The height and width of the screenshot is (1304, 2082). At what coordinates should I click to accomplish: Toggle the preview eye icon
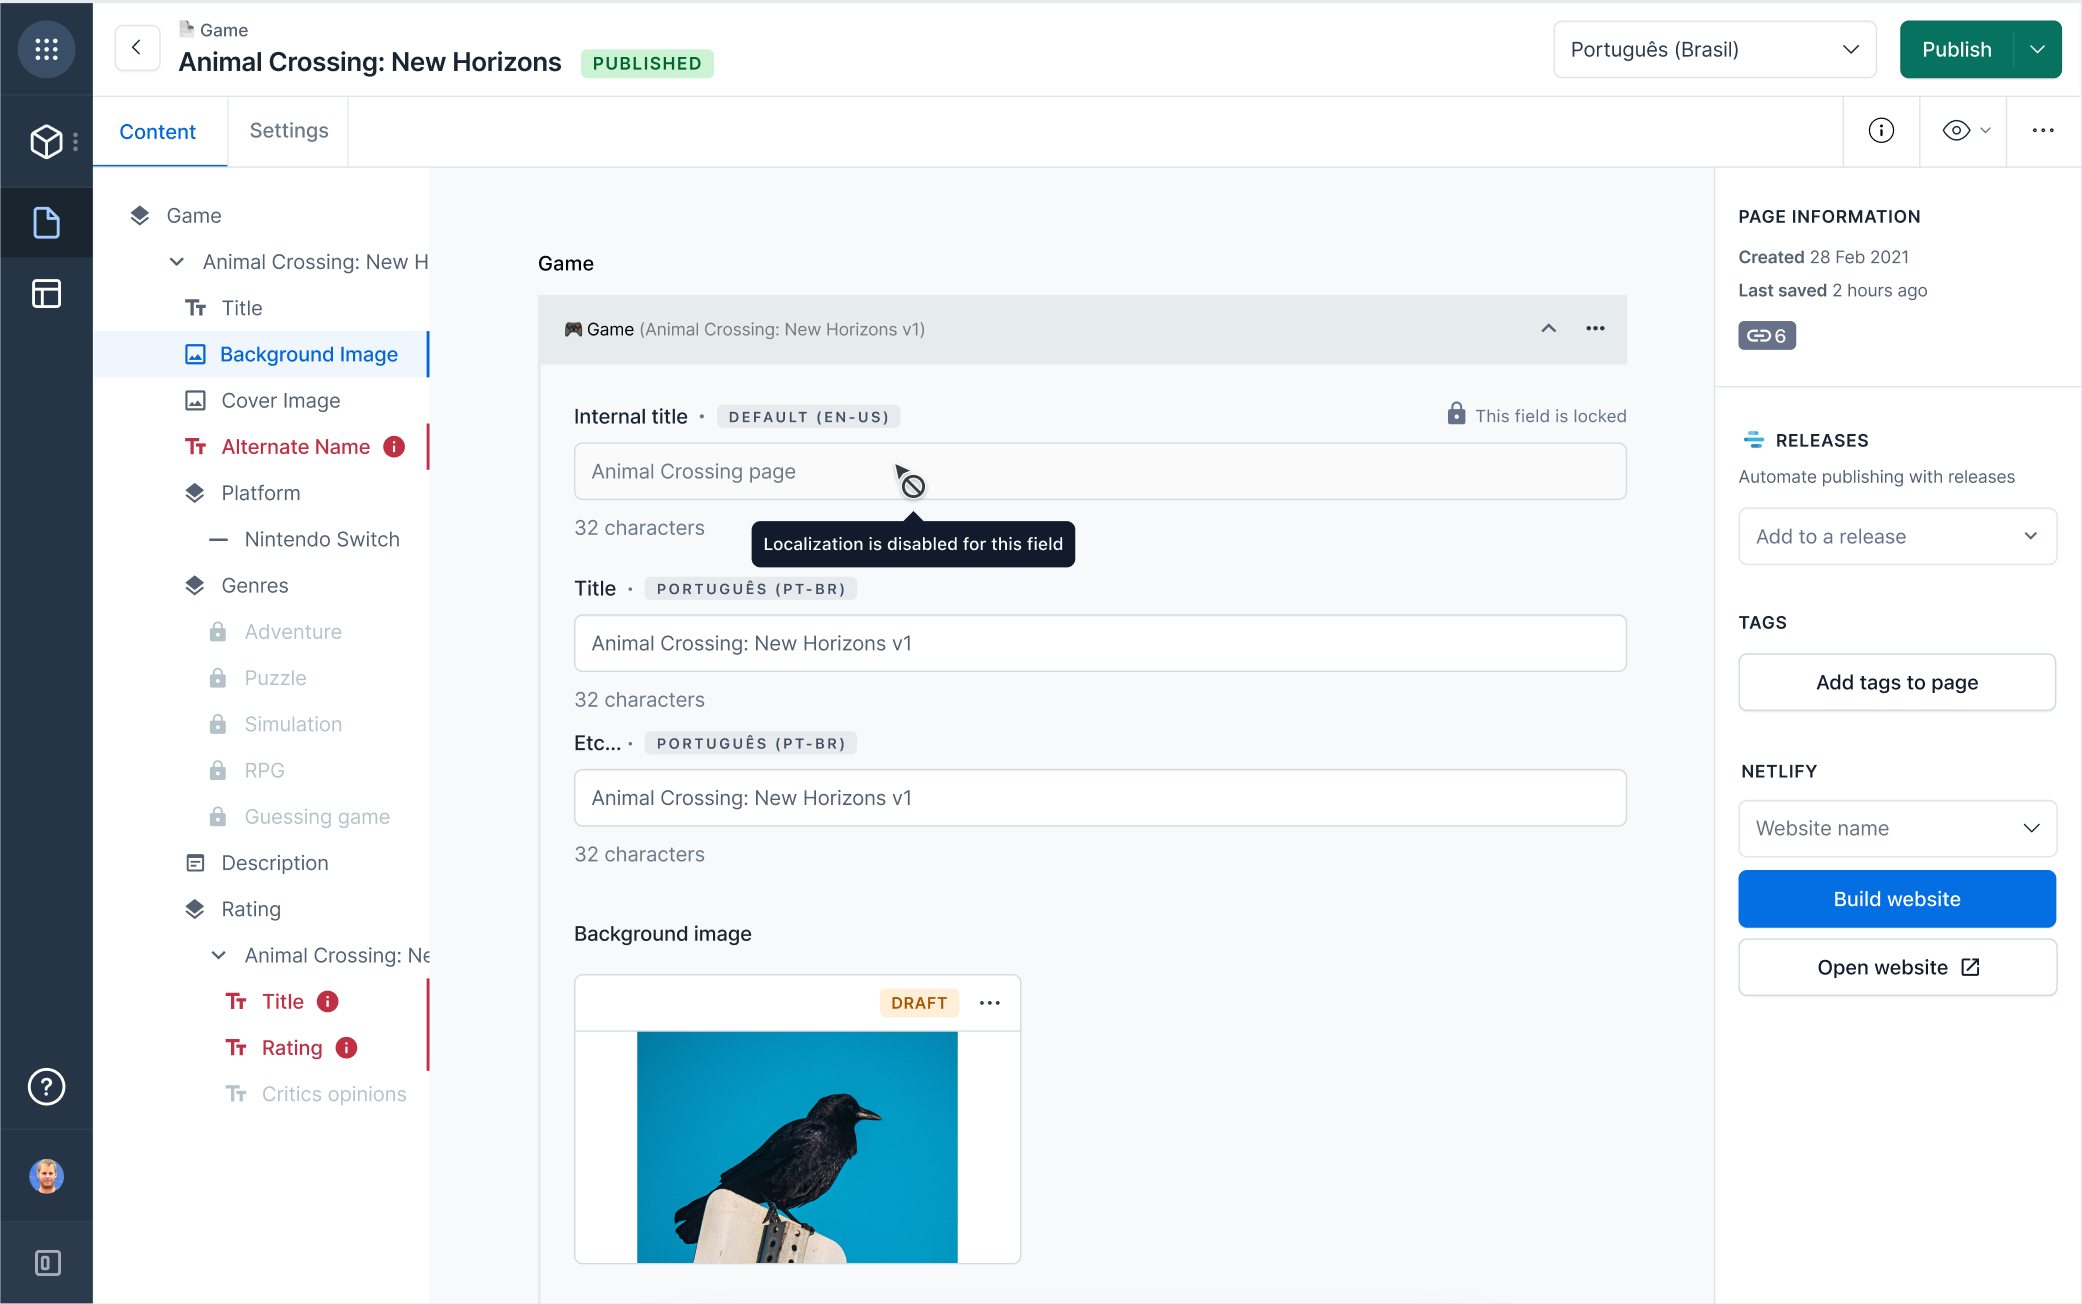tap(1958, 131)
